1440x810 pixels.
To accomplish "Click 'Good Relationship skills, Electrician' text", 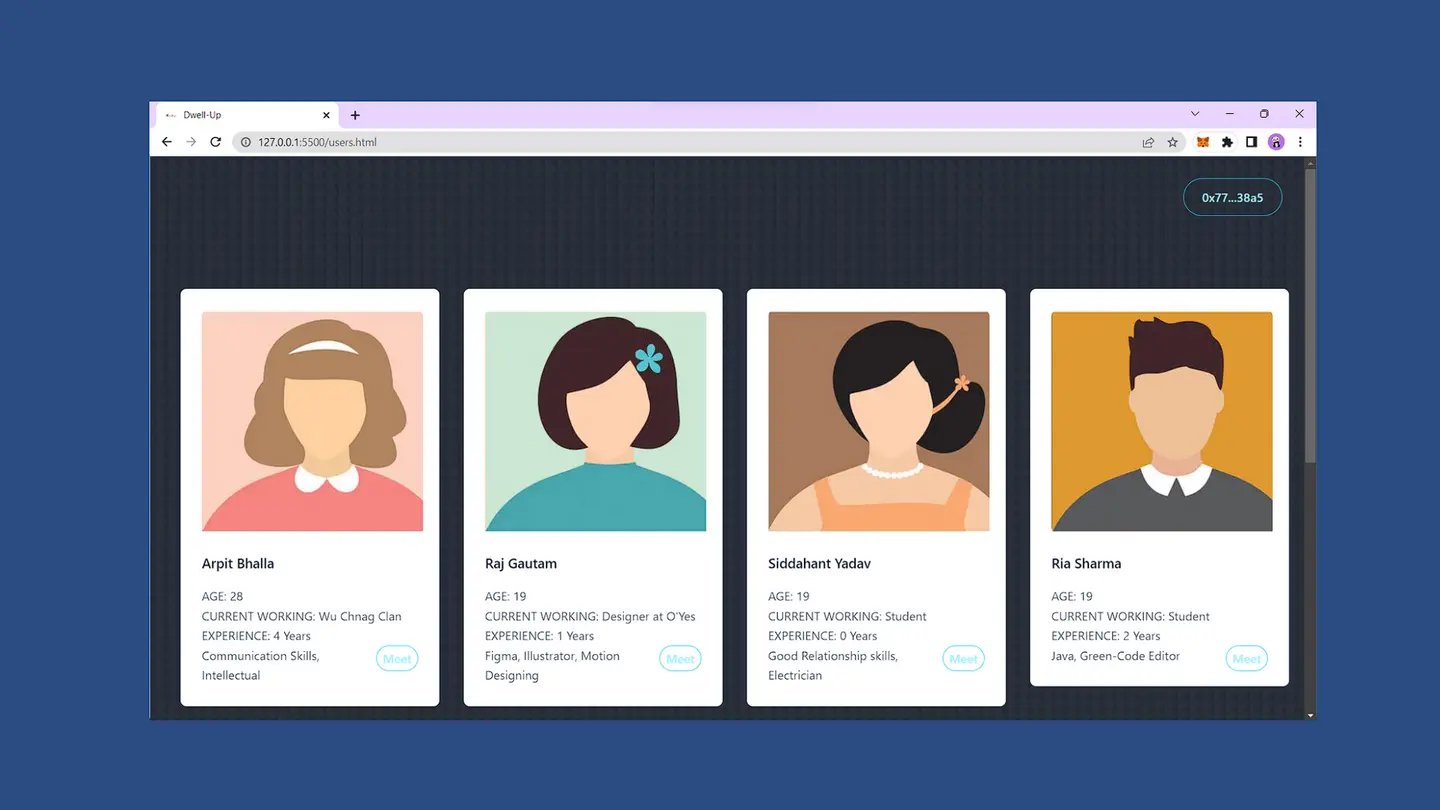I will click(833, 666).
